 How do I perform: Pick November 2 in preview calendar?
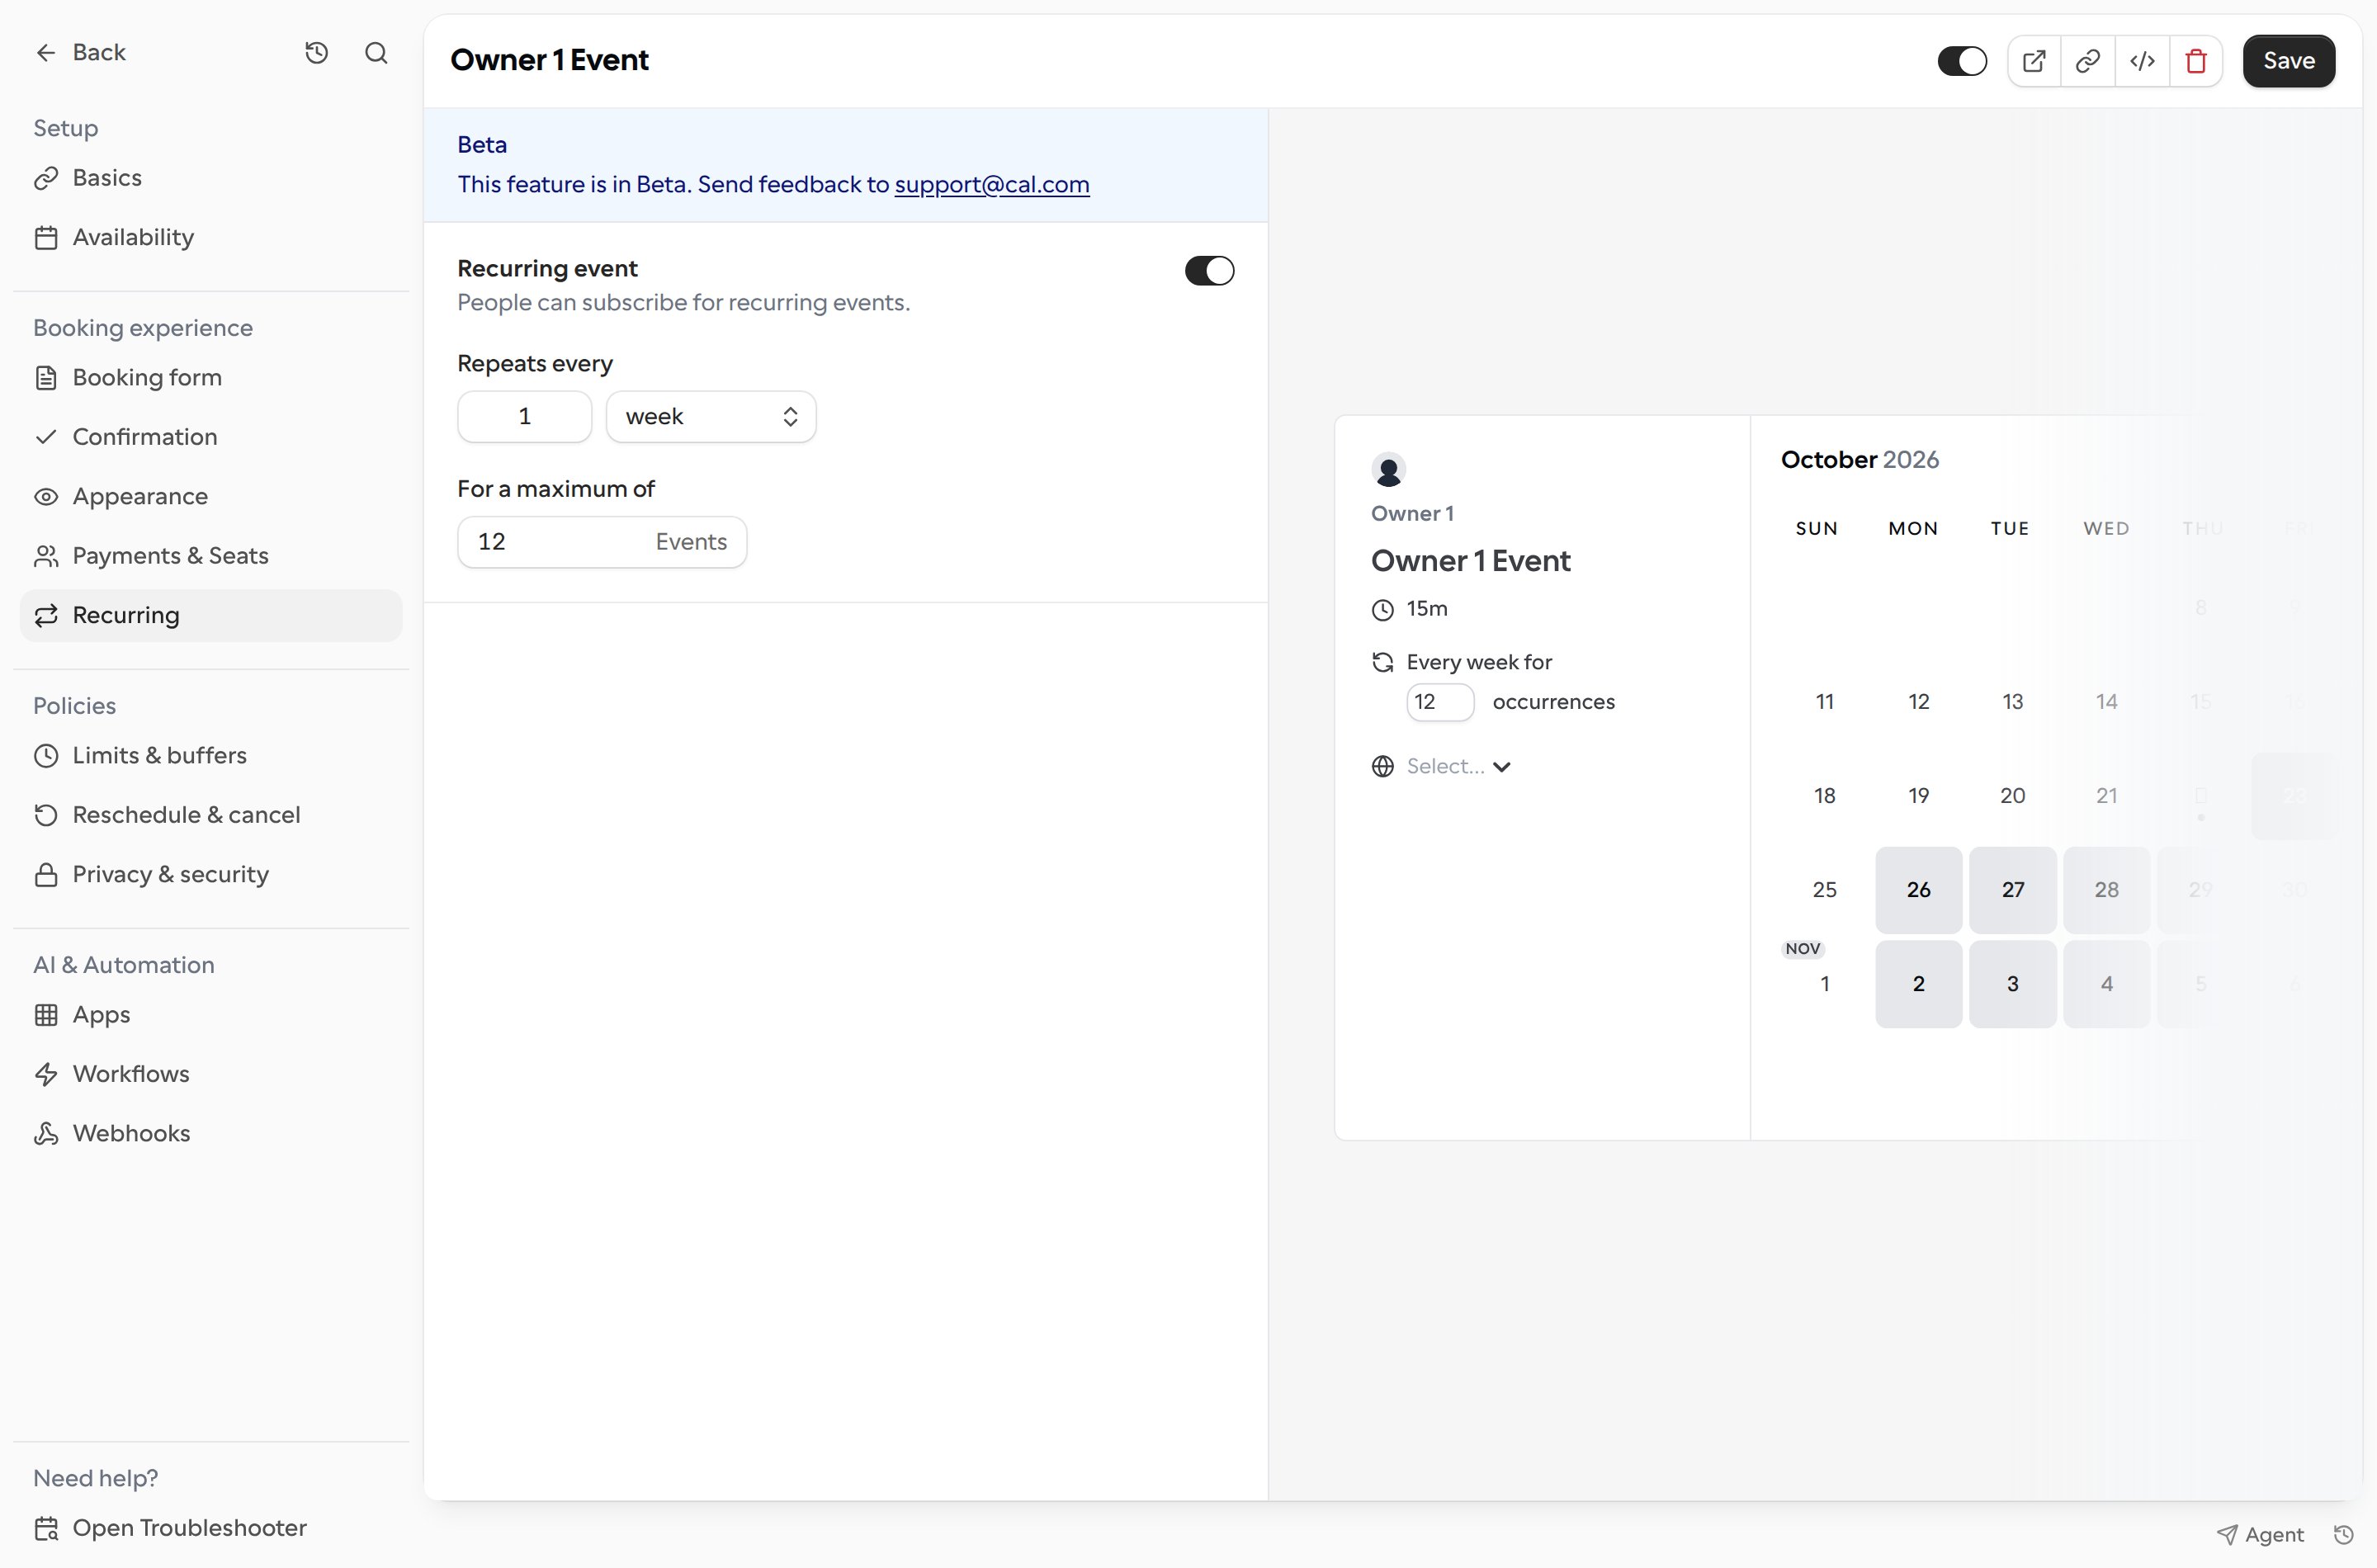click(1918, 984)
